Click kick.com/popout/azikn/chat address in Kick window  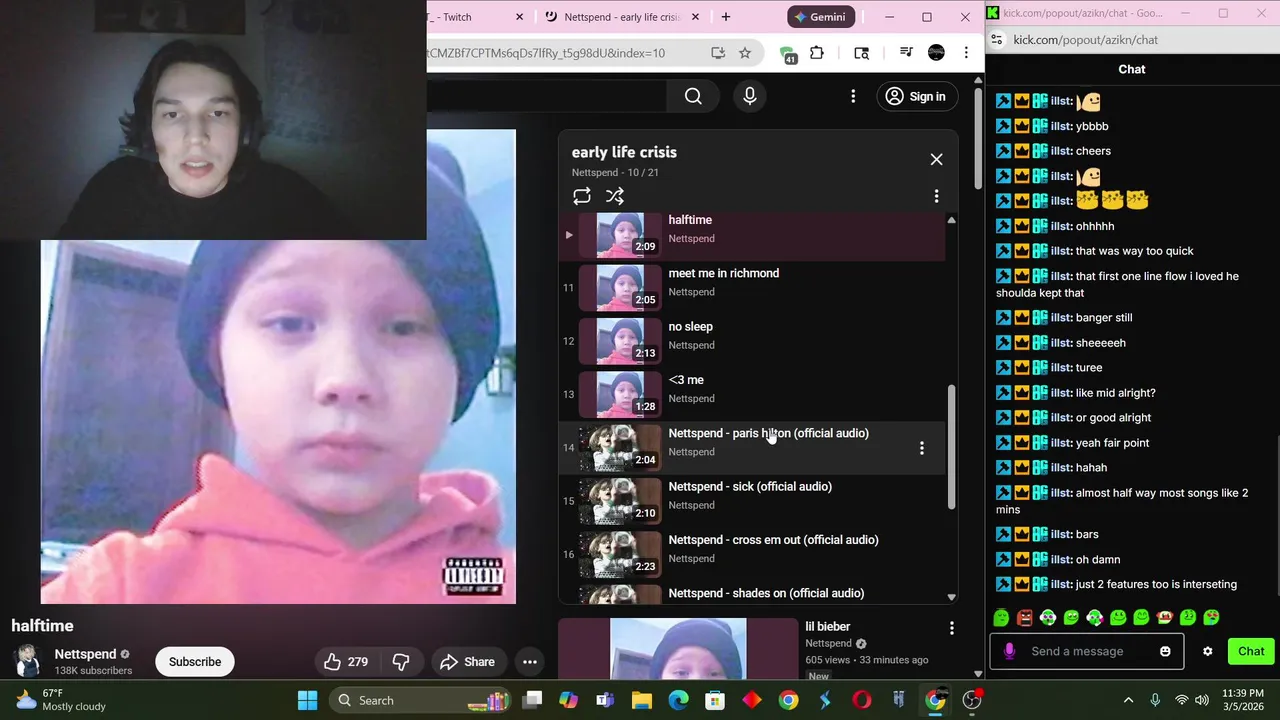pyautogui.click(x=1085, y=40)
